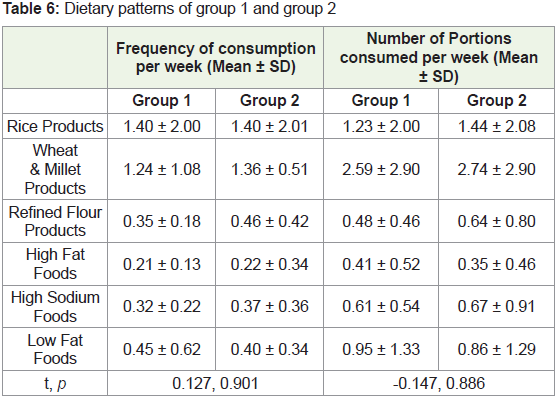Image resolution: width=557 pixels, height=398 pixels.
Task: Select the cell containing 0.95 ± 1.33
Action: [x=381, y=349]
